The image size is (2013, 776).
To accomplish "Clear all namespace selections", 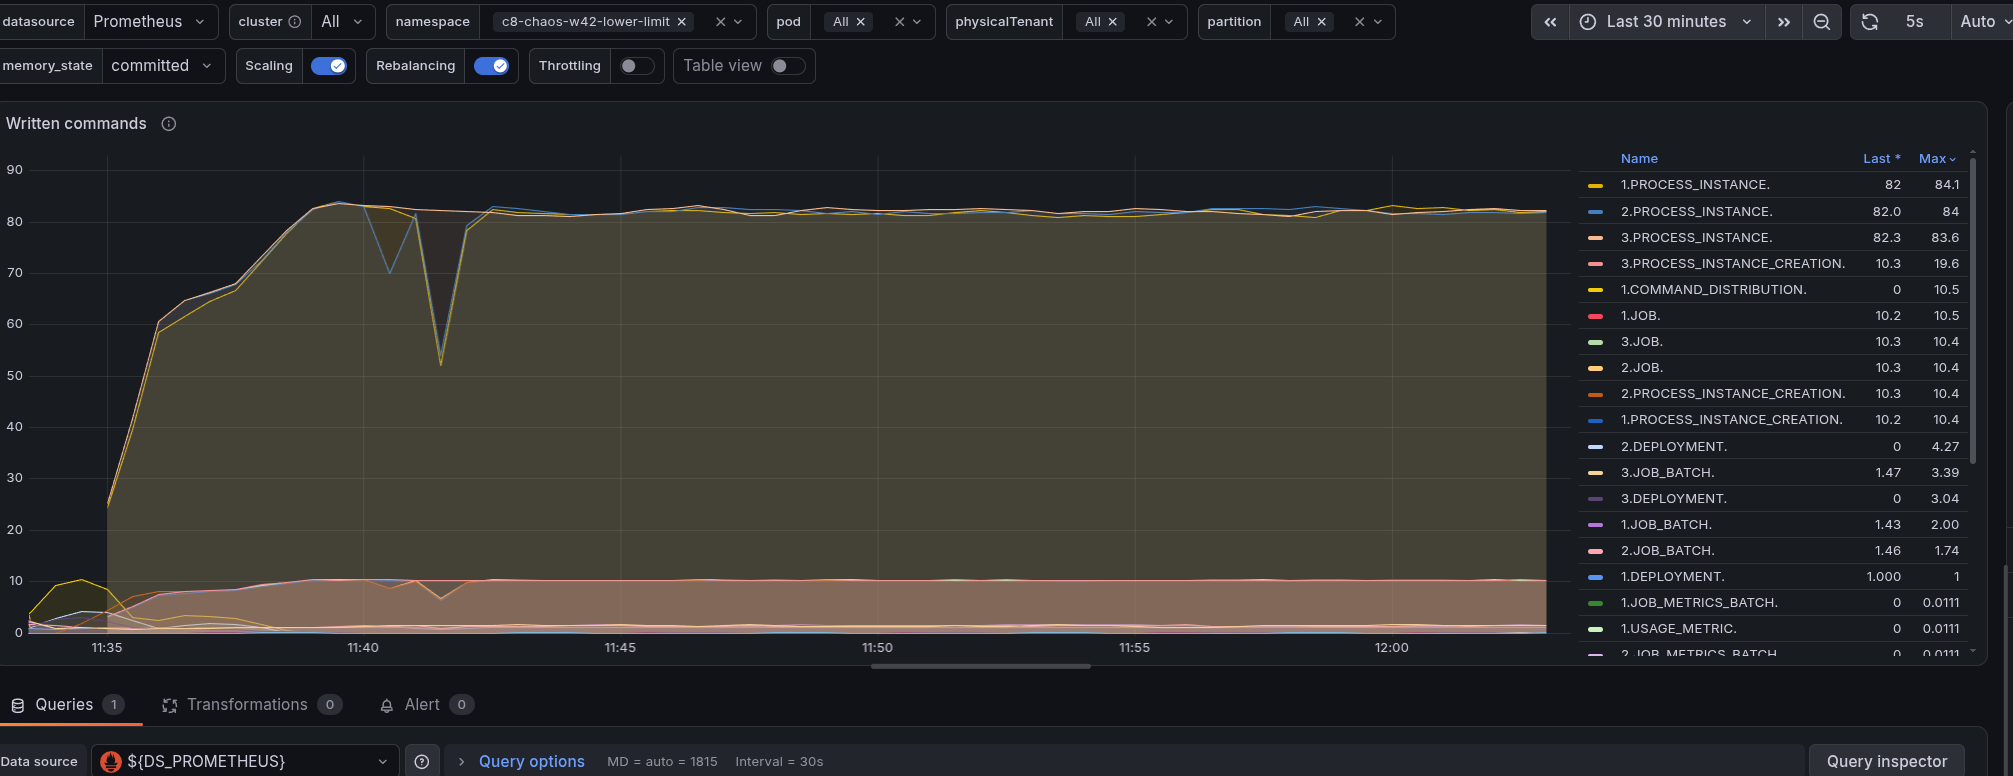I will point(720,22).
